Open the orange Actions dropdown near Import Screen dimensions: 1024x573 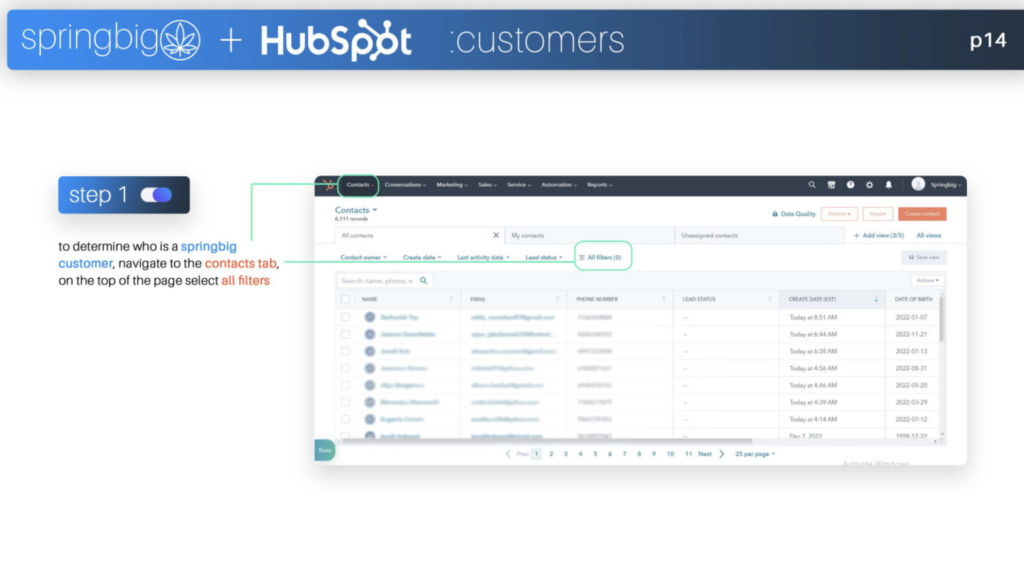(x=839, y=214)
